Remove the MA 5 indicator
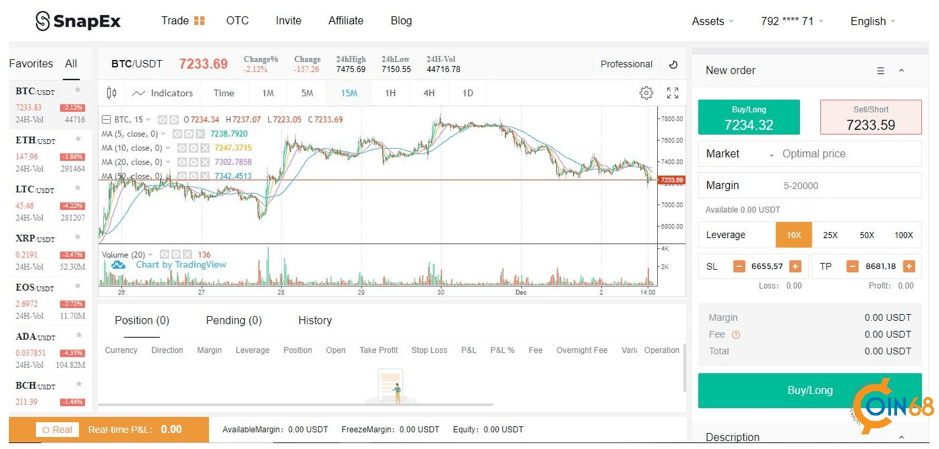This screenshot has width=939, height=449. (x=199, y=134)
